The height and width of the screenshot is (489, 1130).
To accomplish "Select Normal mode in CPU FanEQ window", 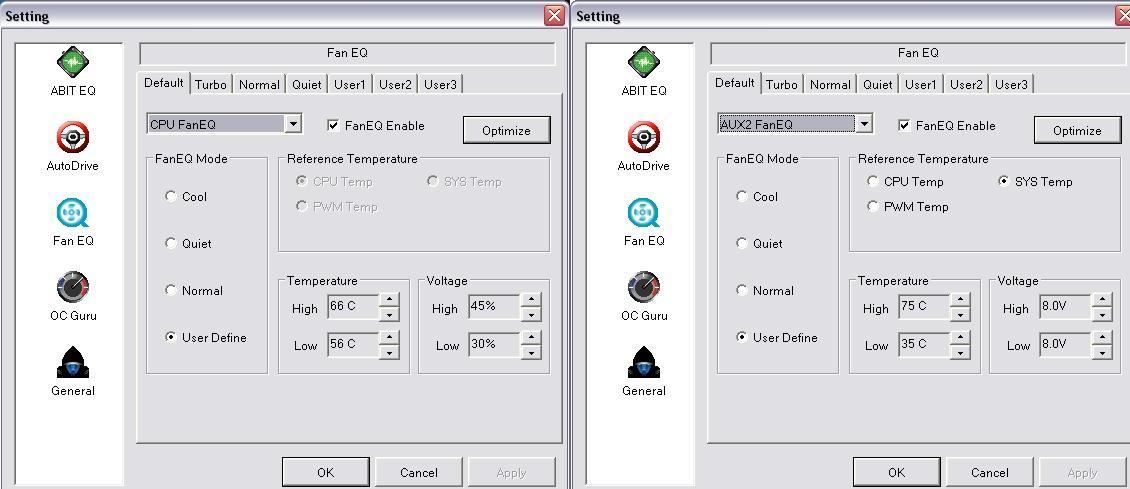I will tap(171, 290).
